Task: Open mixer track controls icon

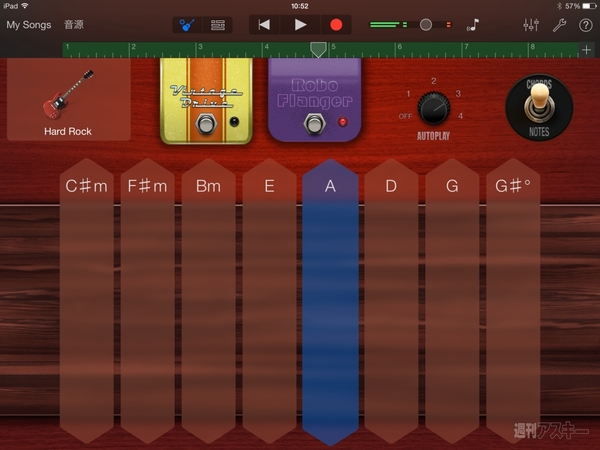Action: pyautogui.click(x=531, y=25)
